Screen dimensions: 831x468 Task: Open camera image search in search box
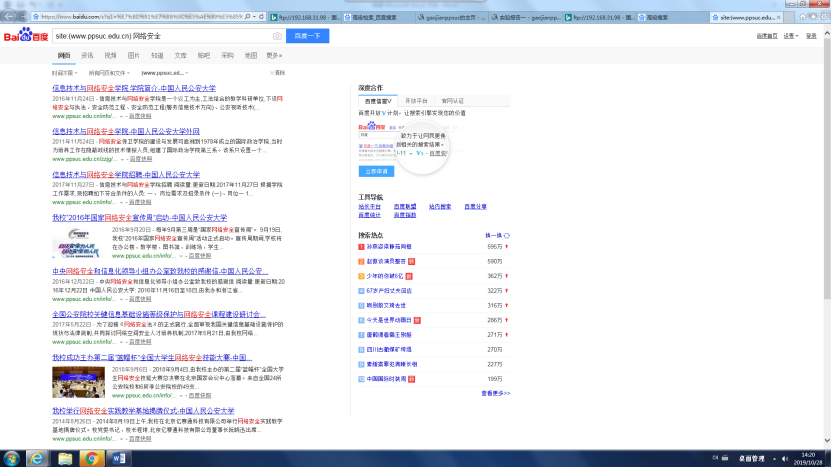tap(277, 36)
